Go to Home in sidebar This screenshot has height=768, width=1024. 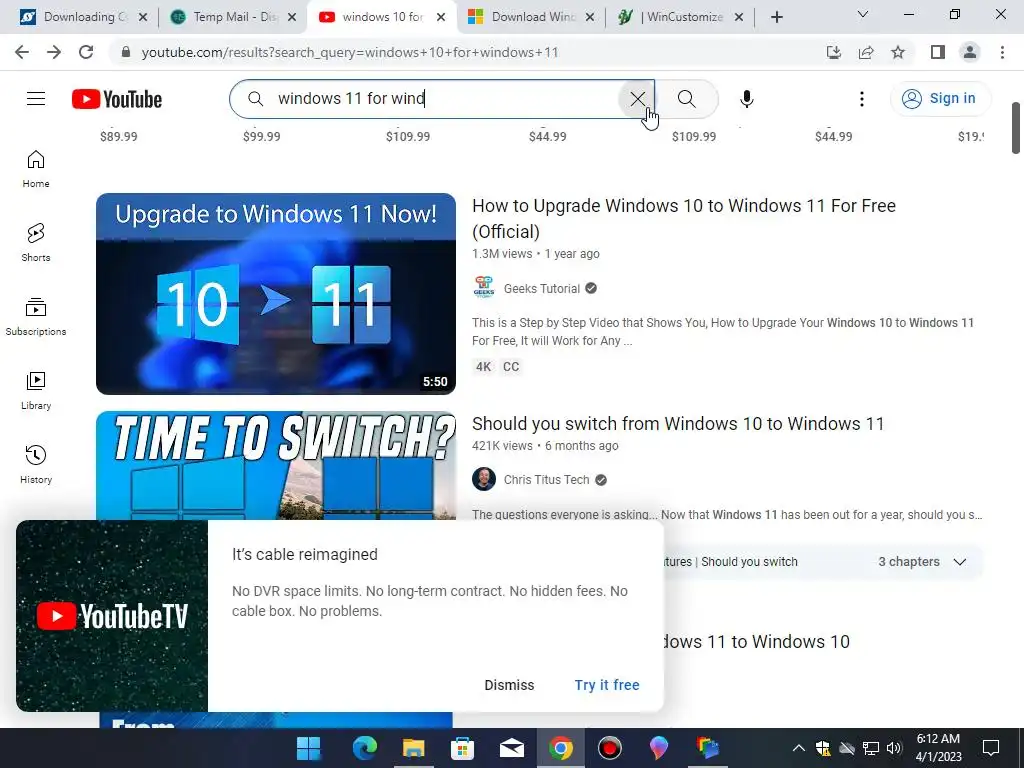36,169
